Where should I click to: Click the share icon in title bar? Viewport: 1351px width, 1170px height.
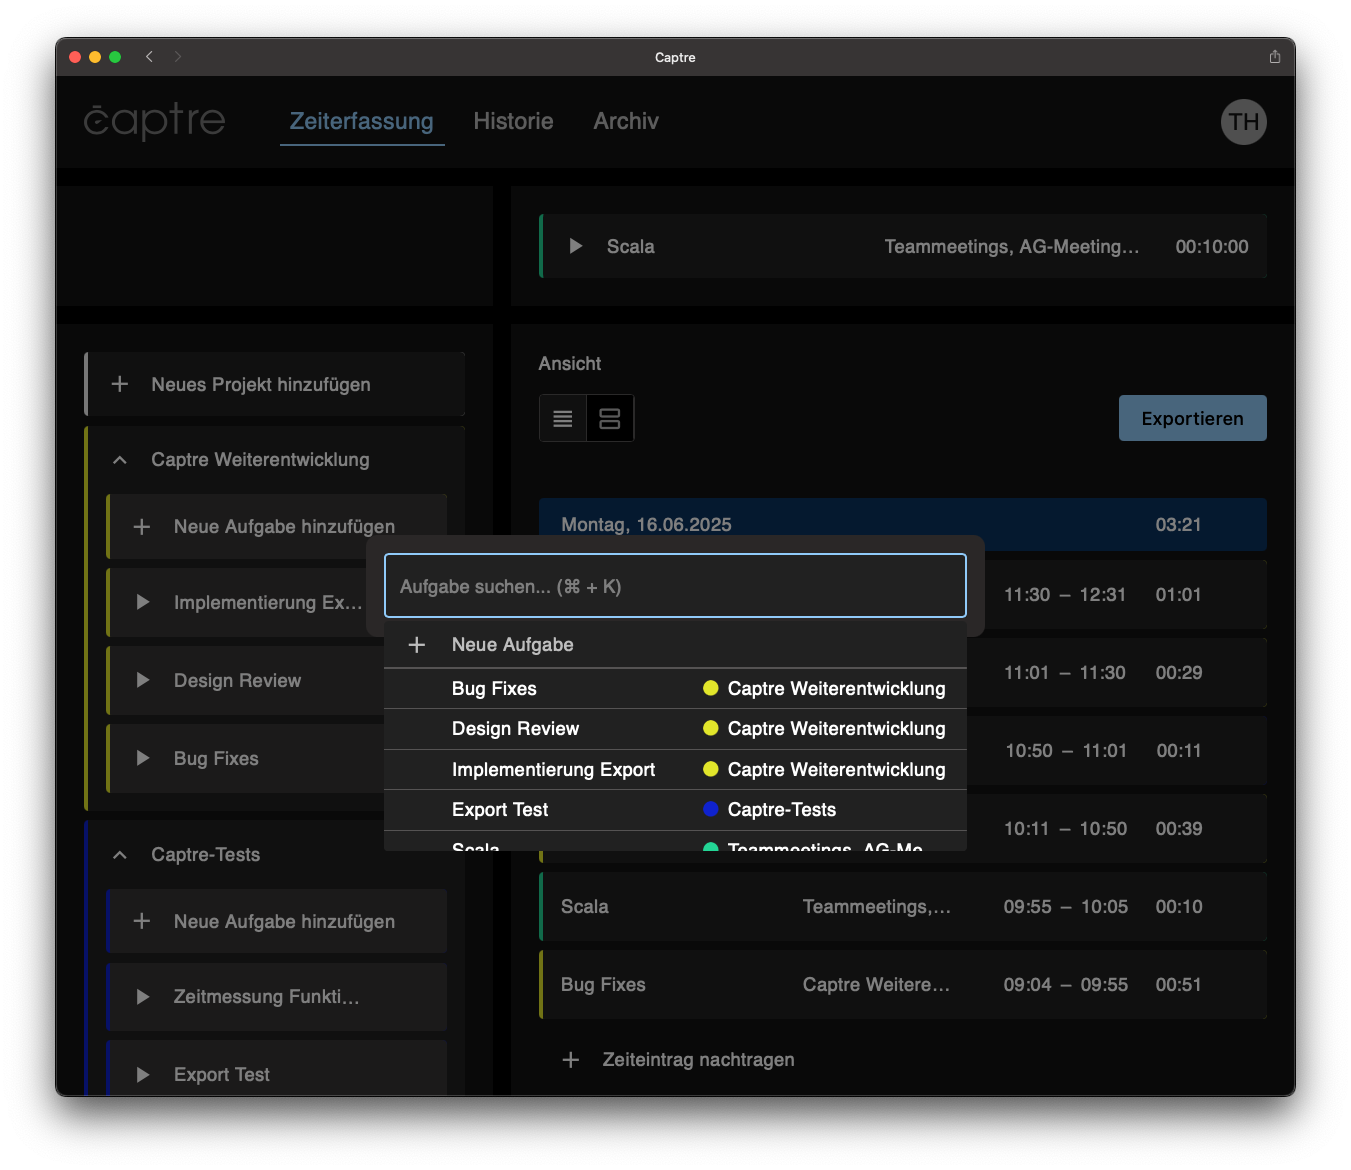(1274, 57)
